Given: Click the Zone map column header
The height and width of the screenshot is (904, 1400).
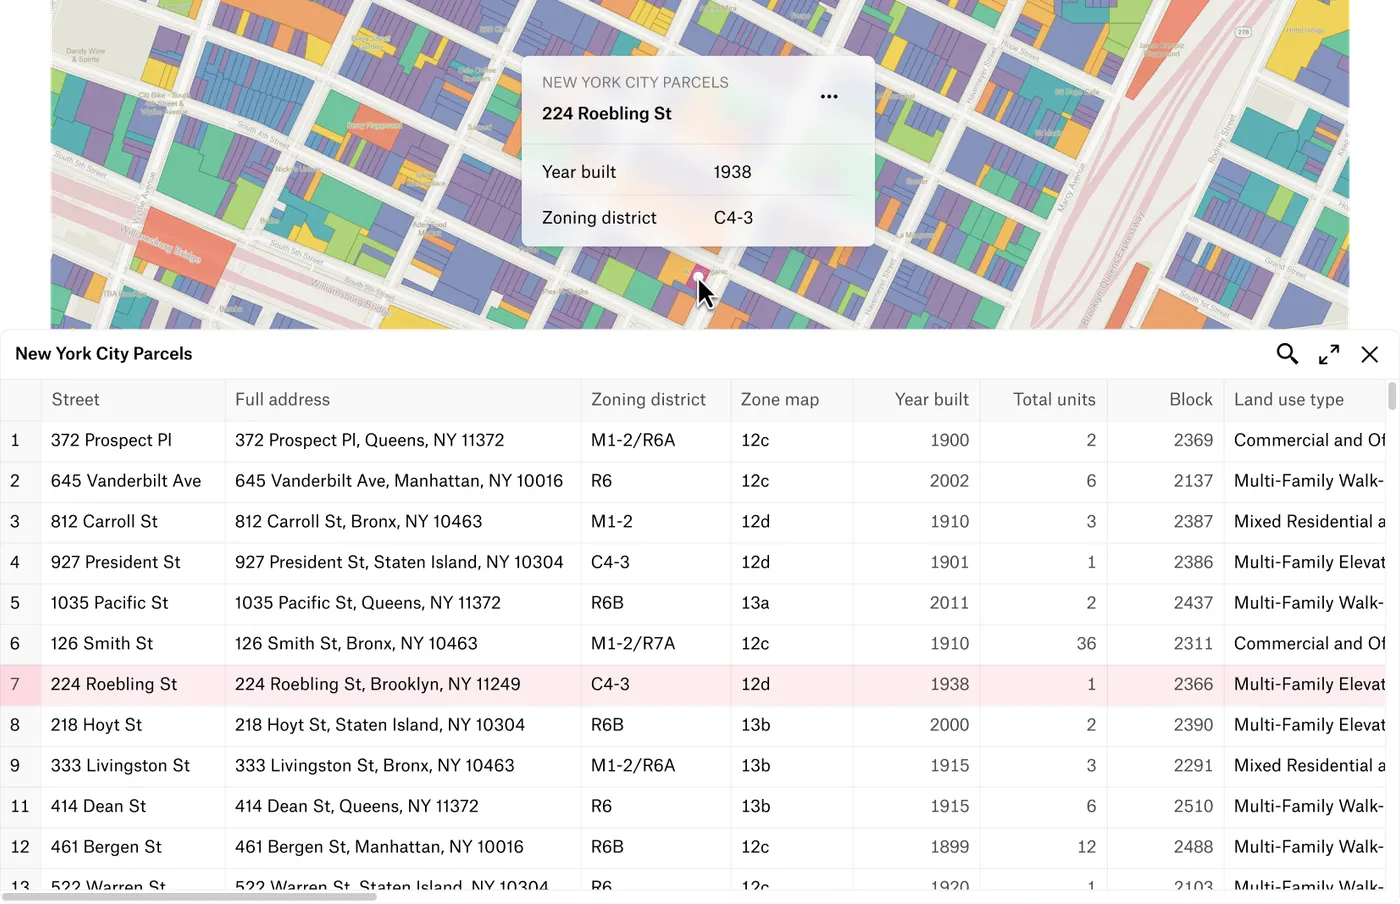Looking at the screenshot, I should (792, 400).
